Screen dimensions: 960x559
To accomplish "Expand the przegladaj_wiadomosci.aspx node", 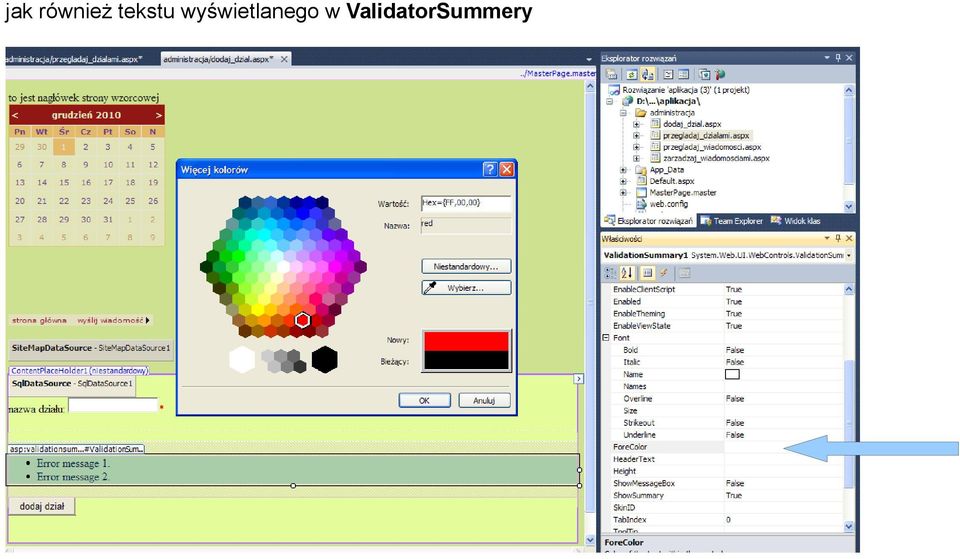I will (637, 147).
